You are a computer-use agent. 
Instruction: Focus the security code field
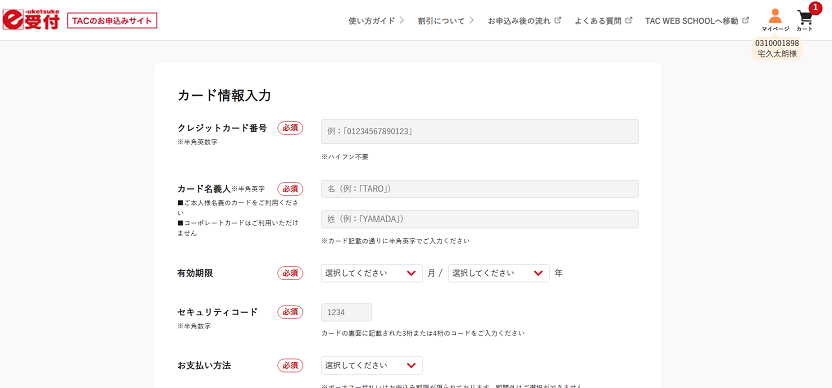346,313
